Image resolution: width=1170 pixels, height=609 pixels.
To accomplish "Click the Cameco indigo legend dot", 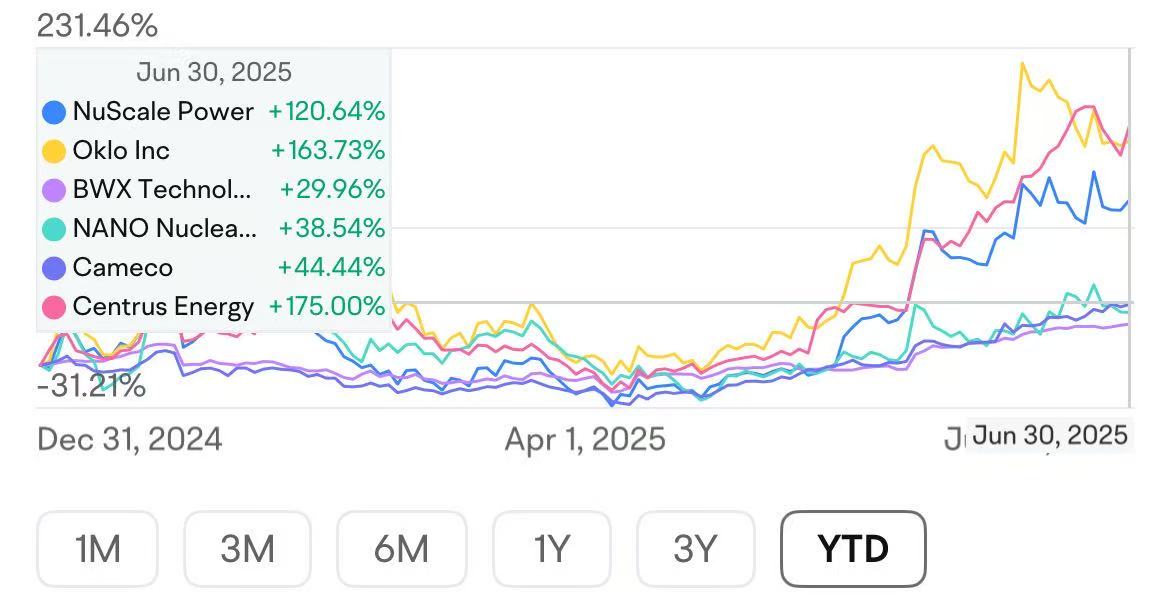I will click(54, 268).
